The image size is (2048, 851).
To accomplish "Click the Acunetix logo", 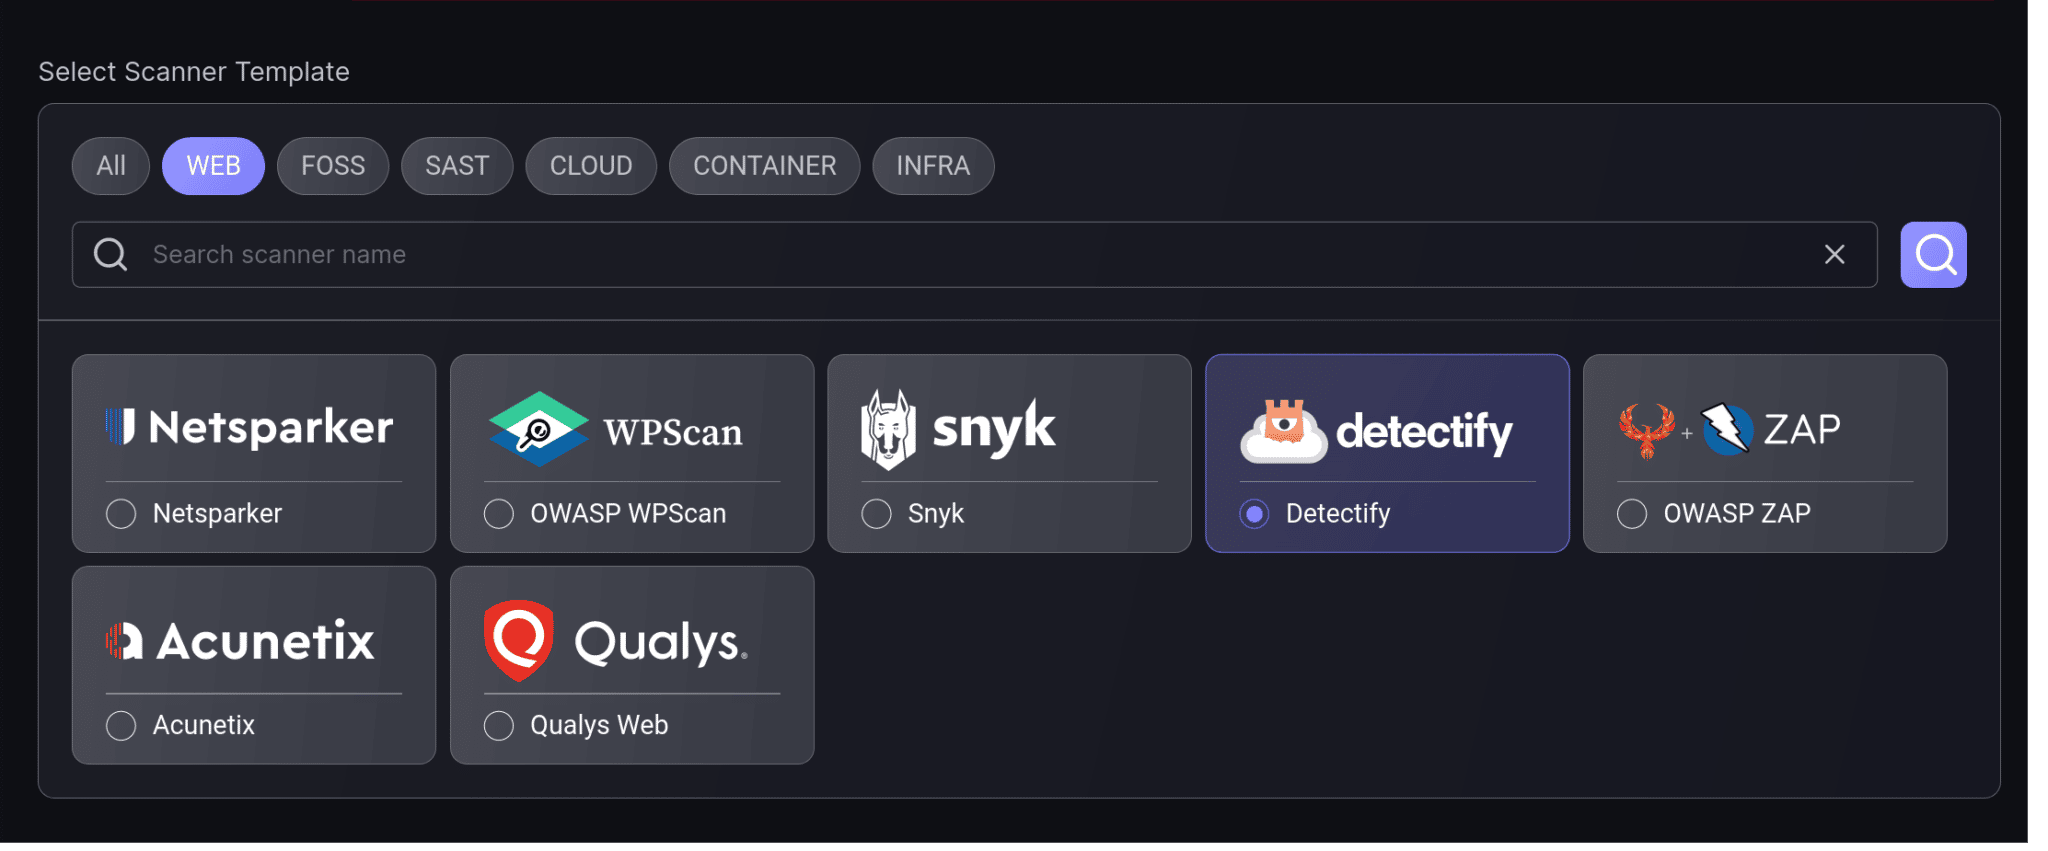I will [x=240, y=641].
